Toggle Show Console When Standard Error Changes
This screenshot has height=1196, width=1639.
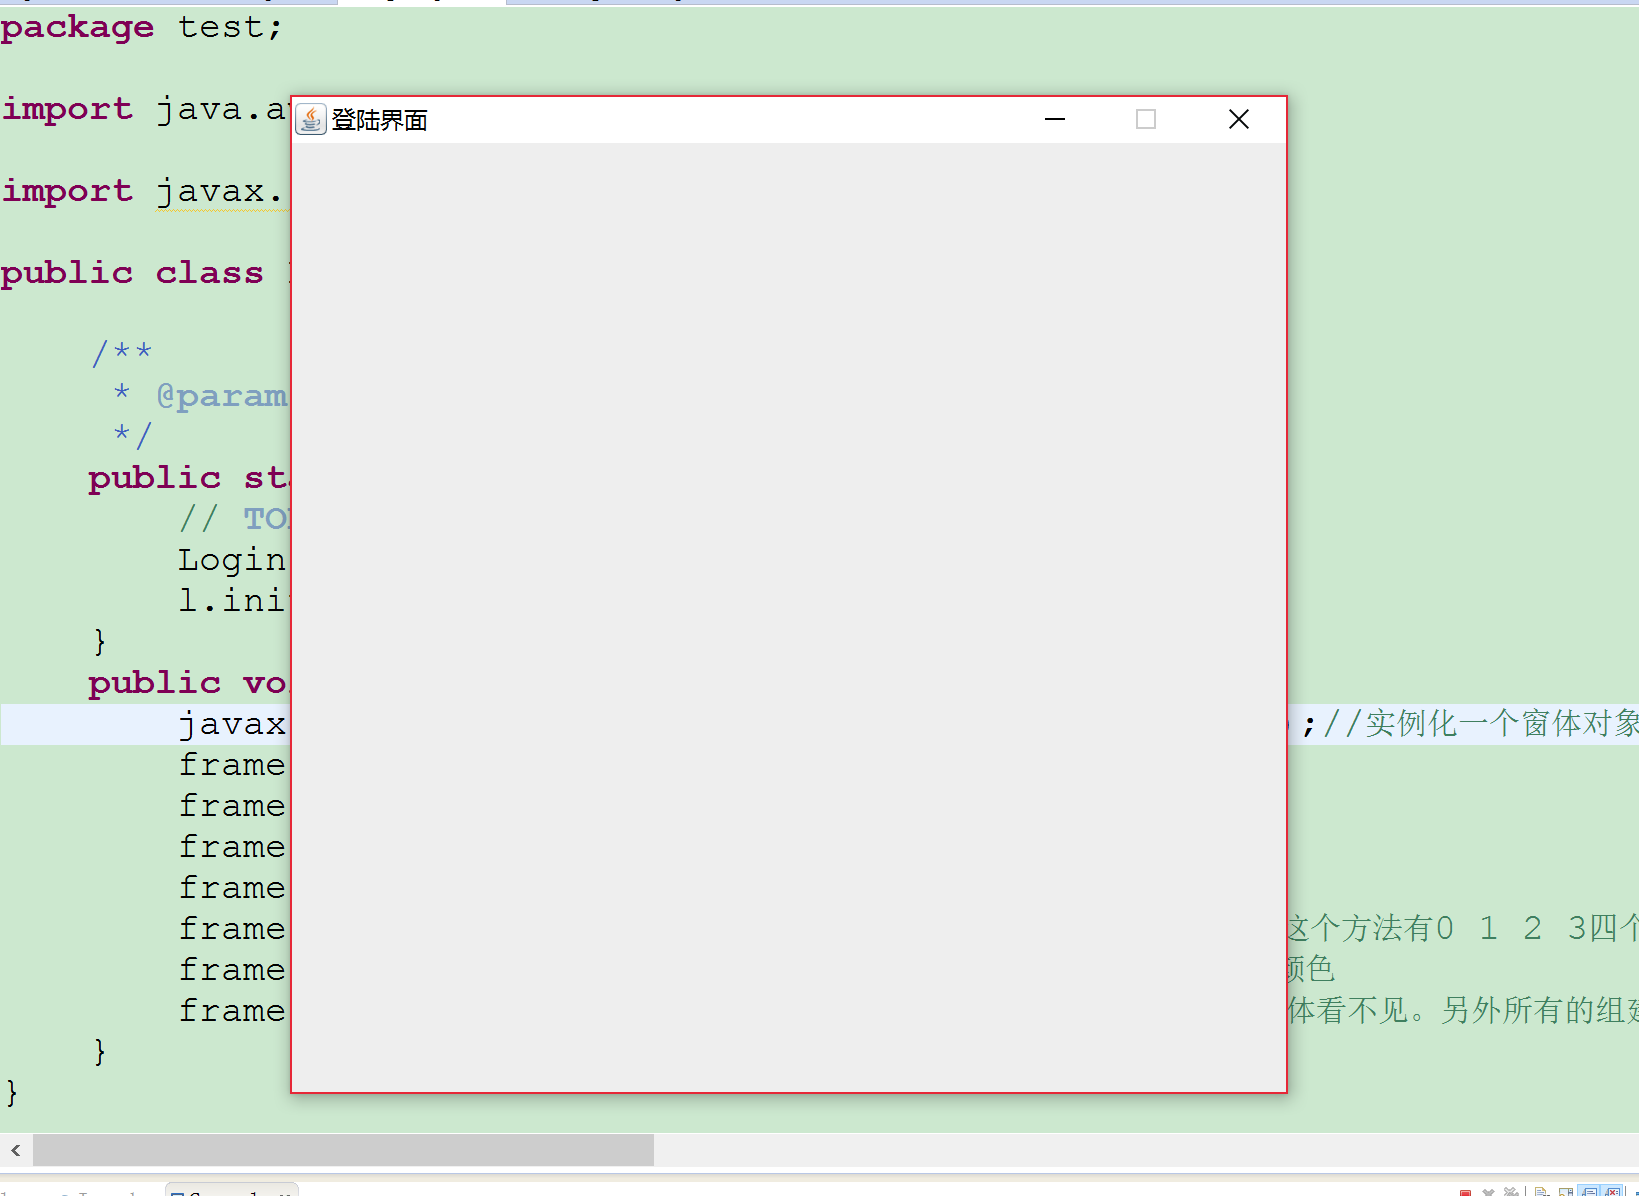1612,1192
